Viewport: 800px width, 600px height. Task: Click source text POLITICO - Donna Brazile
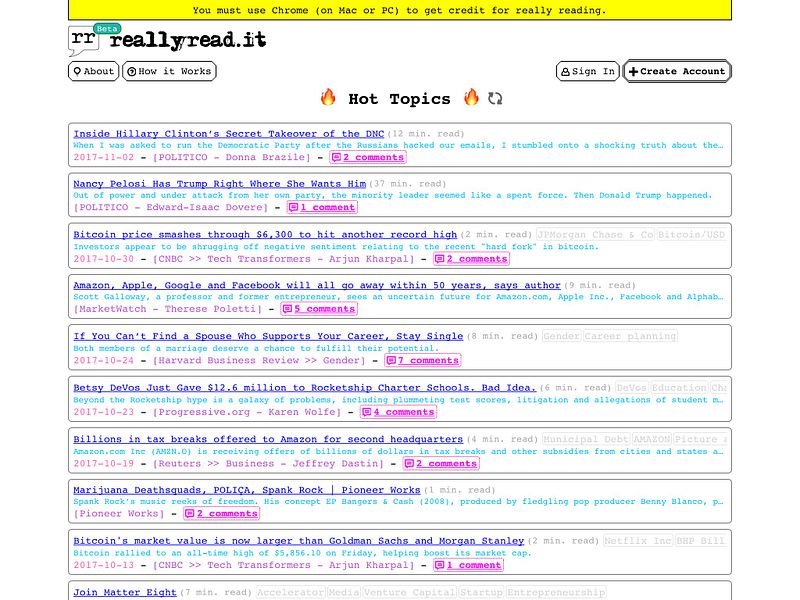[232, 157]
